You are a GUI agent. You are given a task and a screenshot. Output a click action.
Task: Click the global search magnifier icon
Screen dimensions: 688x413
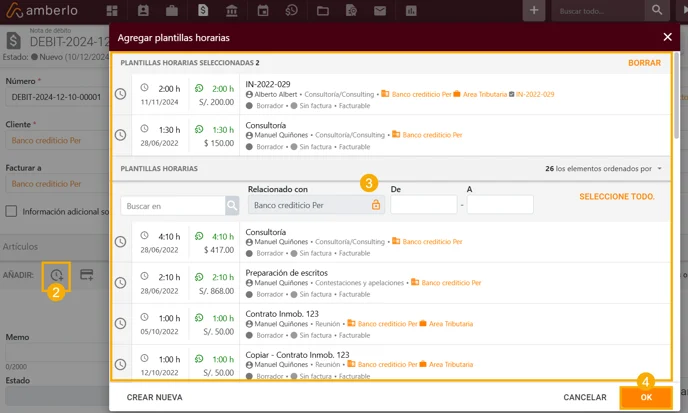(657, 11)
